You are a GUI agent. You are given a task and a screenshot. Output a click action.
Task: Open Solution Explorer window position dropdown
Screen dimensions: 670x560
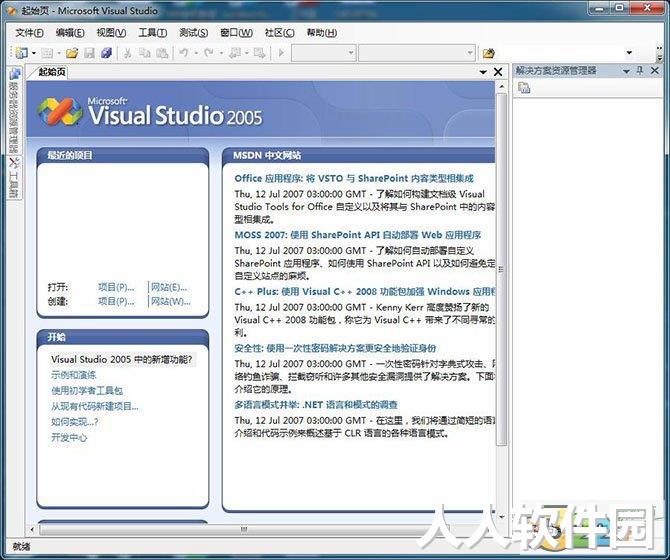pyautogui.click(x=626, y=71)
